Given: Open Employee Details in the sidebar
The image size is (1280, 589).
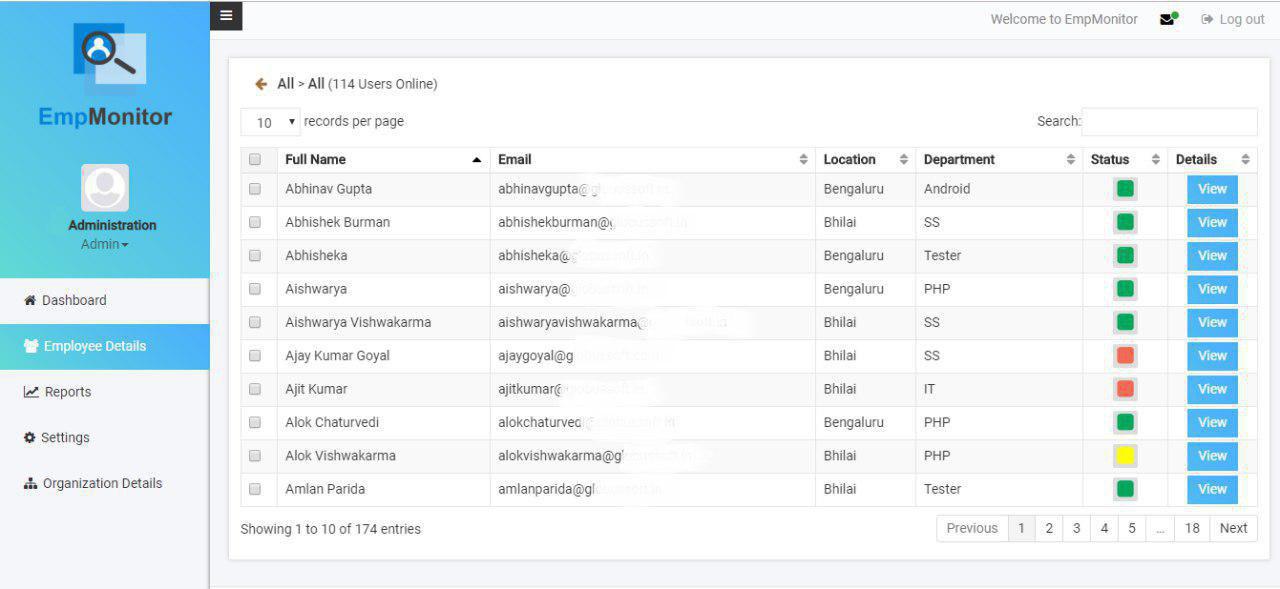Looking at the screenshot, I should (x=95, y=346).
